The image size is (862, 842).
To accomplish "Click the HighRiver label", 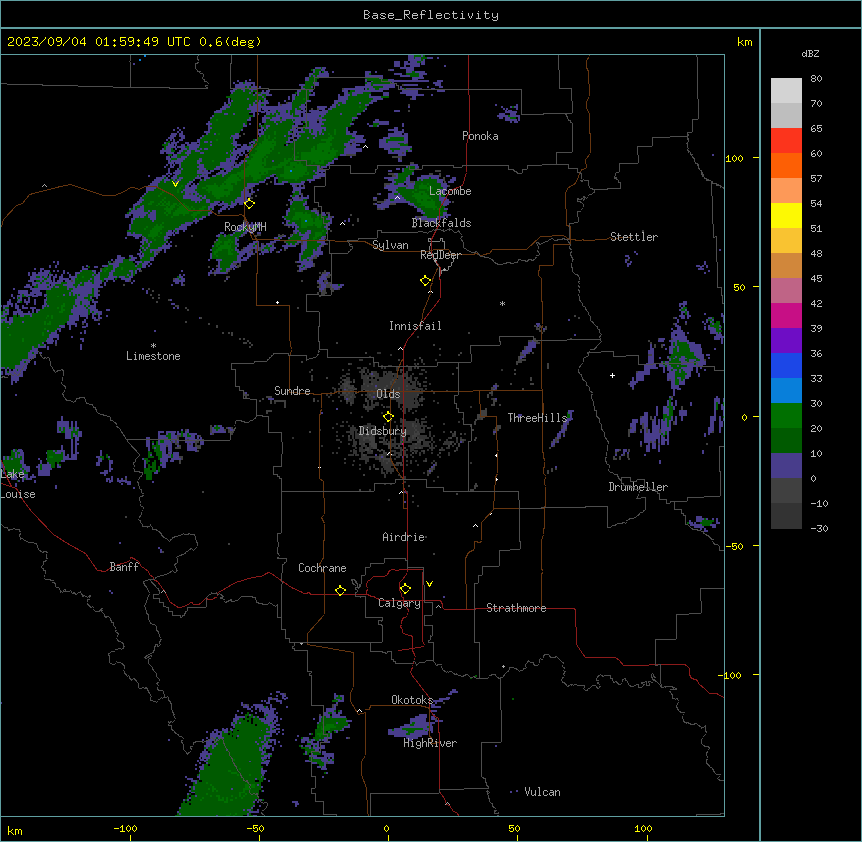I will point(430,743).
